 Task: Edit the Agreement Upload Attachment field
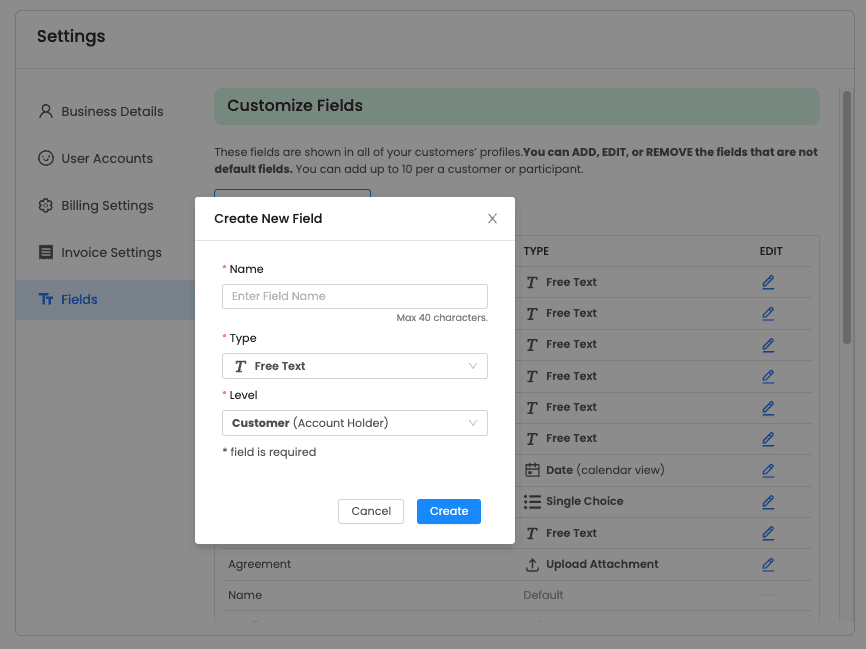(768, 564)
